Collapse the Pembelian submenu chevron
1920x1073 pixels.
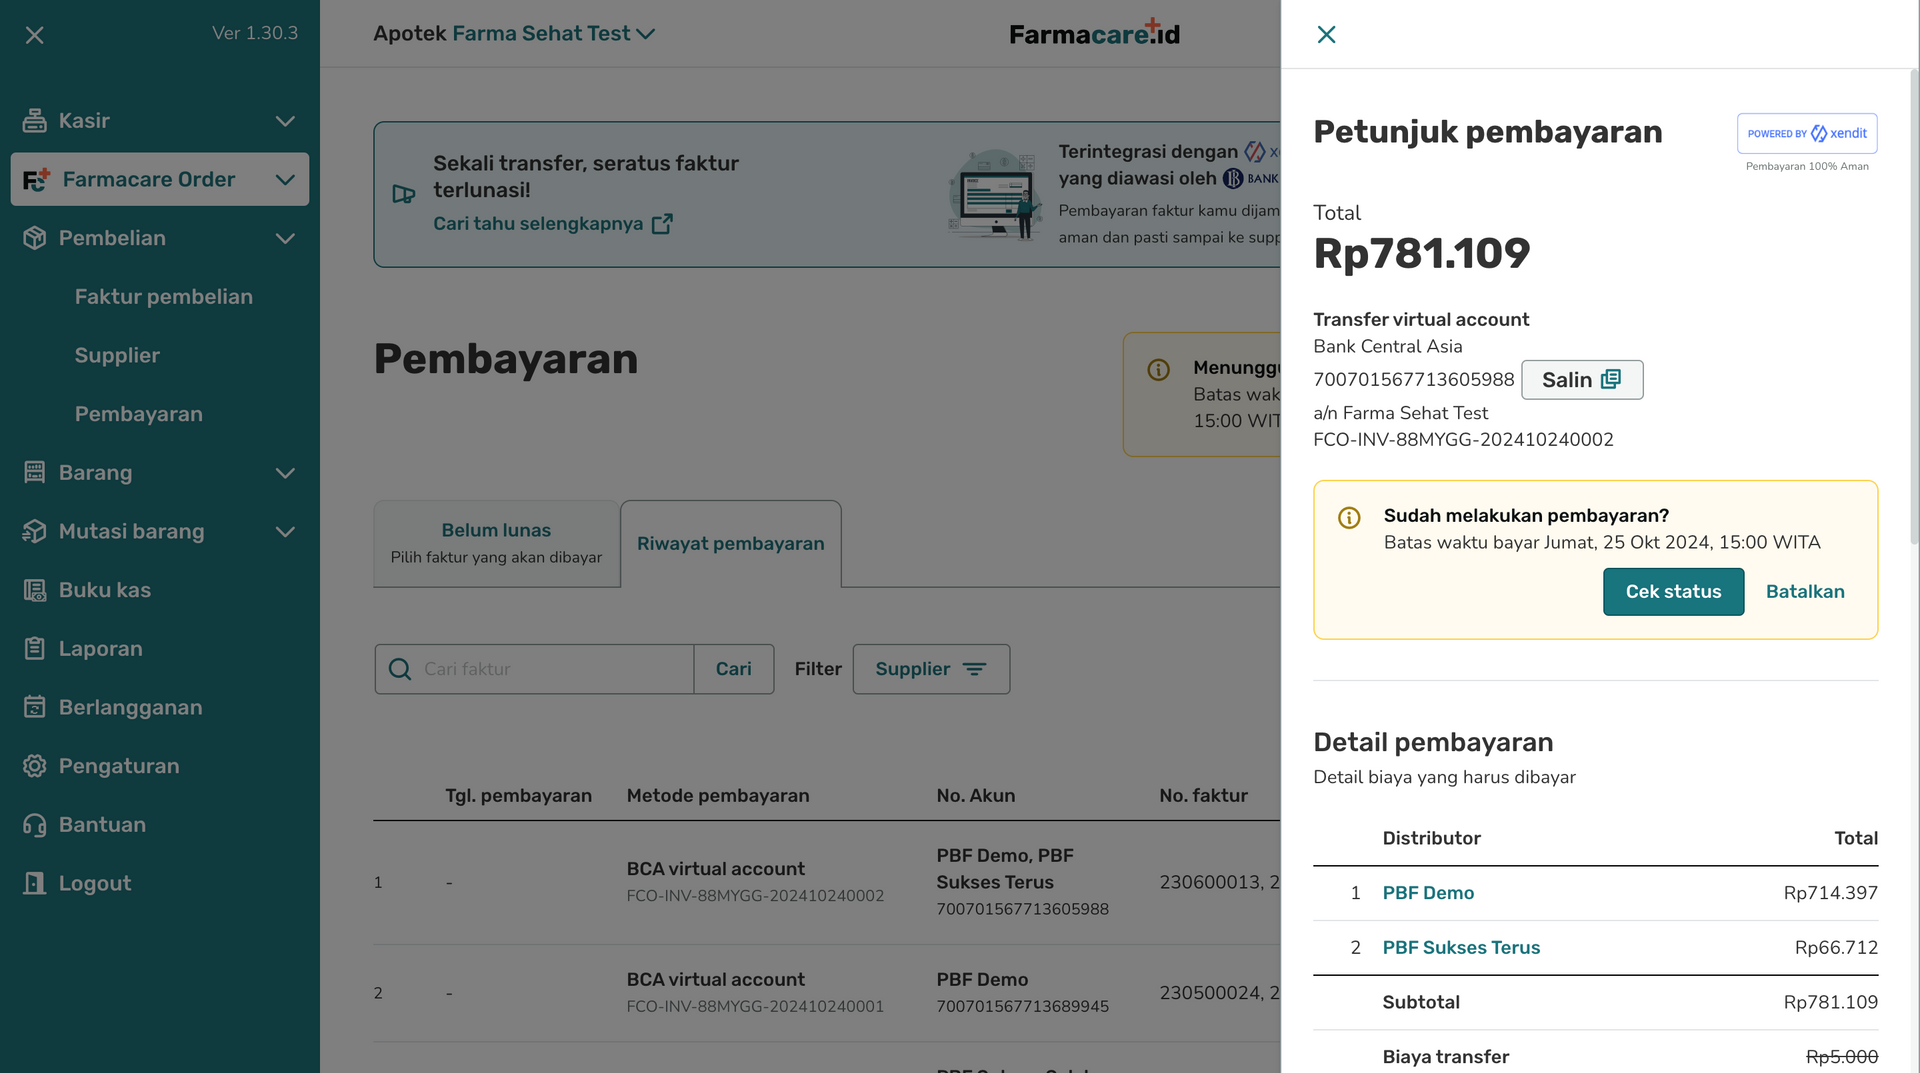click(285, 238)
